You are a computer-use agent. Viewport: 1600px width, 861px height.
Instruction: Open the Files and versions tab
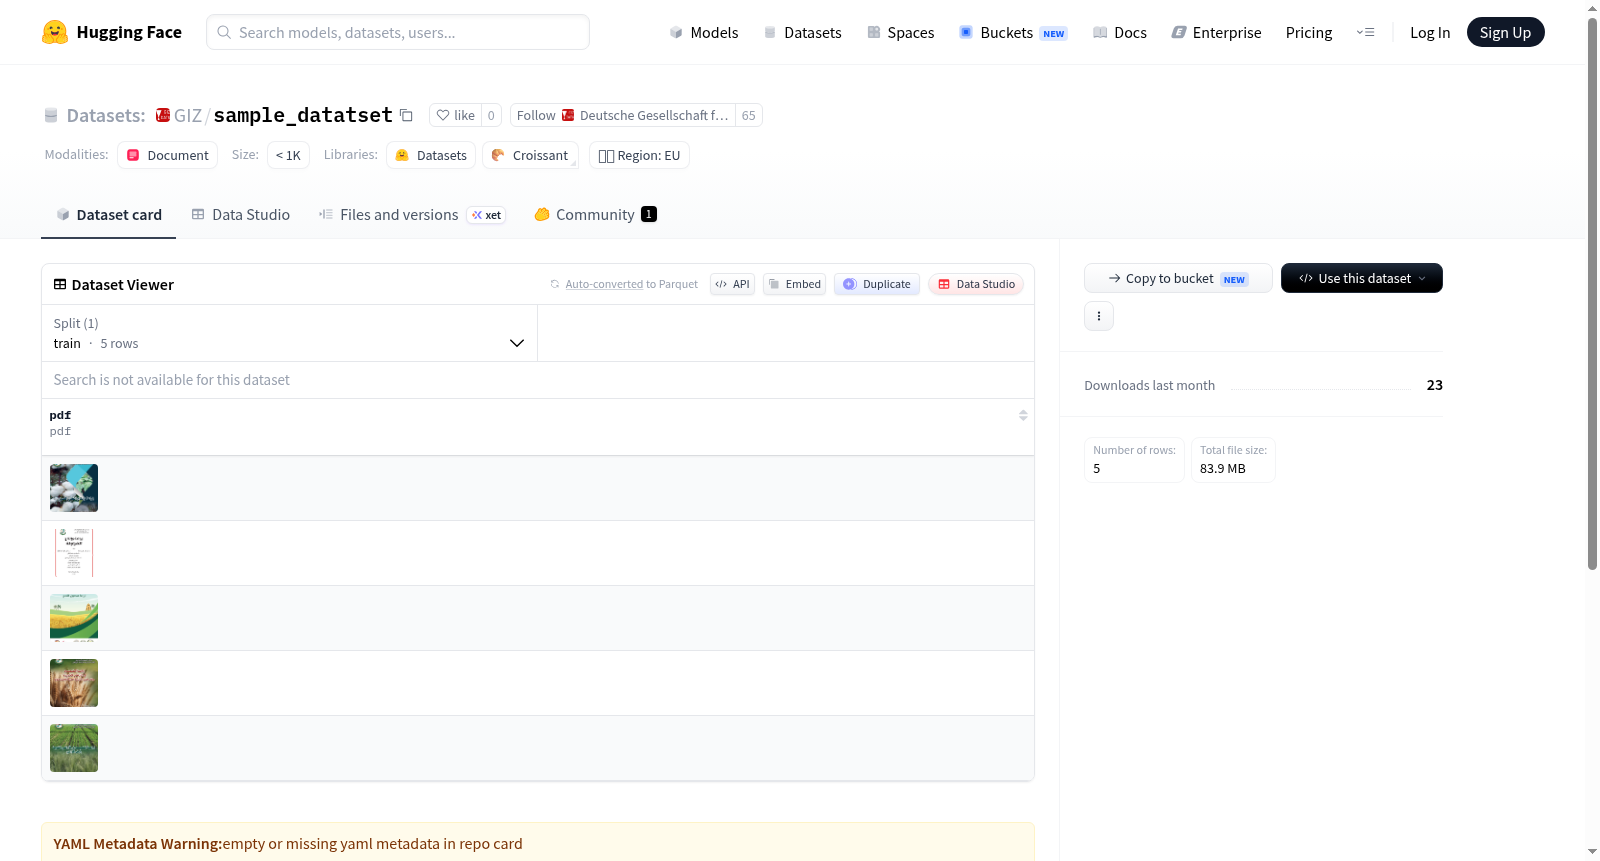(412, 215)
